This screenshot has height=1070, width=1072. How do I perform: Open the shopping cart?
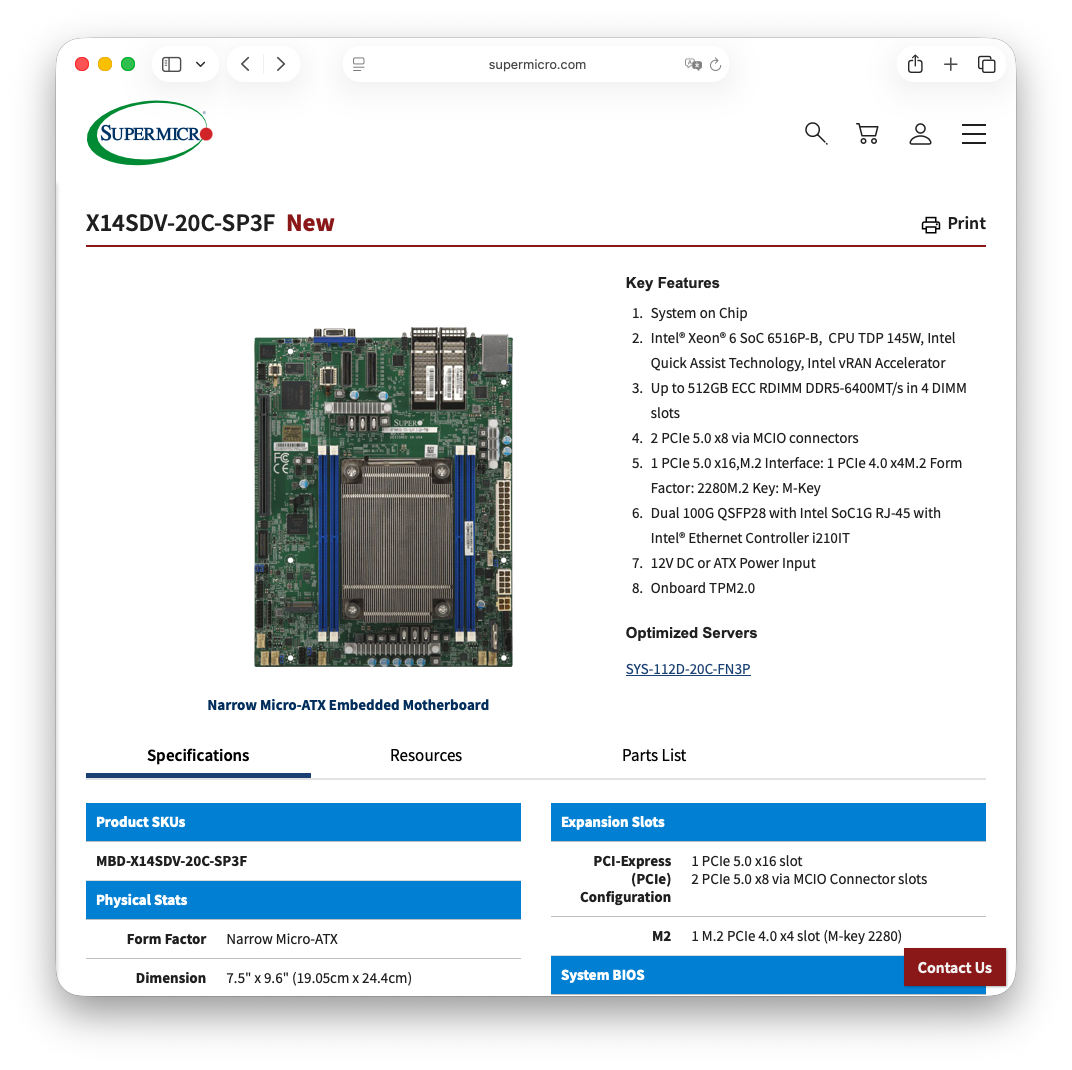click(x=867, y=134)
